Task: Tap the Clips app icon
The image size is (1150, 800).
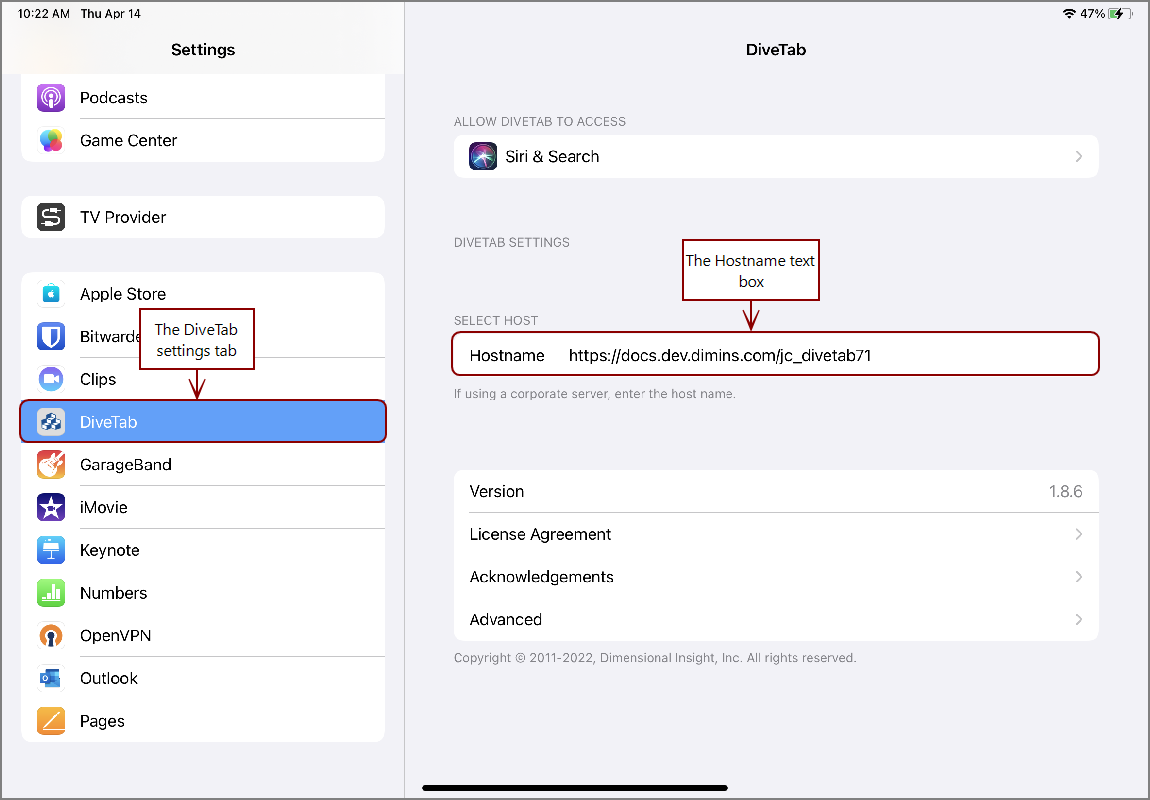Action: tap(51, 379)
